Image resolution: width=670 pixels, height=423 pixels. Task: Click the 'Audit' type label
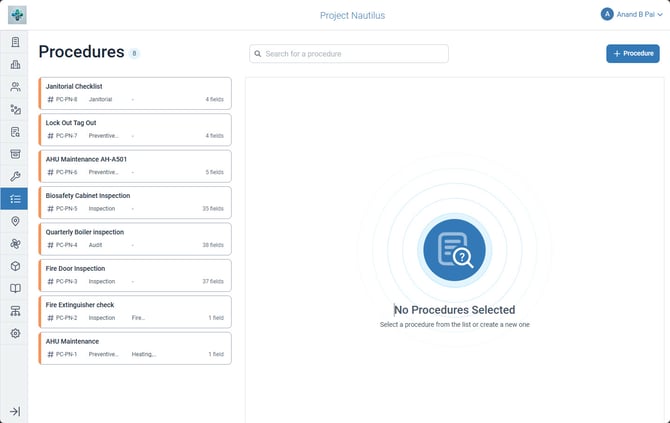95,245
